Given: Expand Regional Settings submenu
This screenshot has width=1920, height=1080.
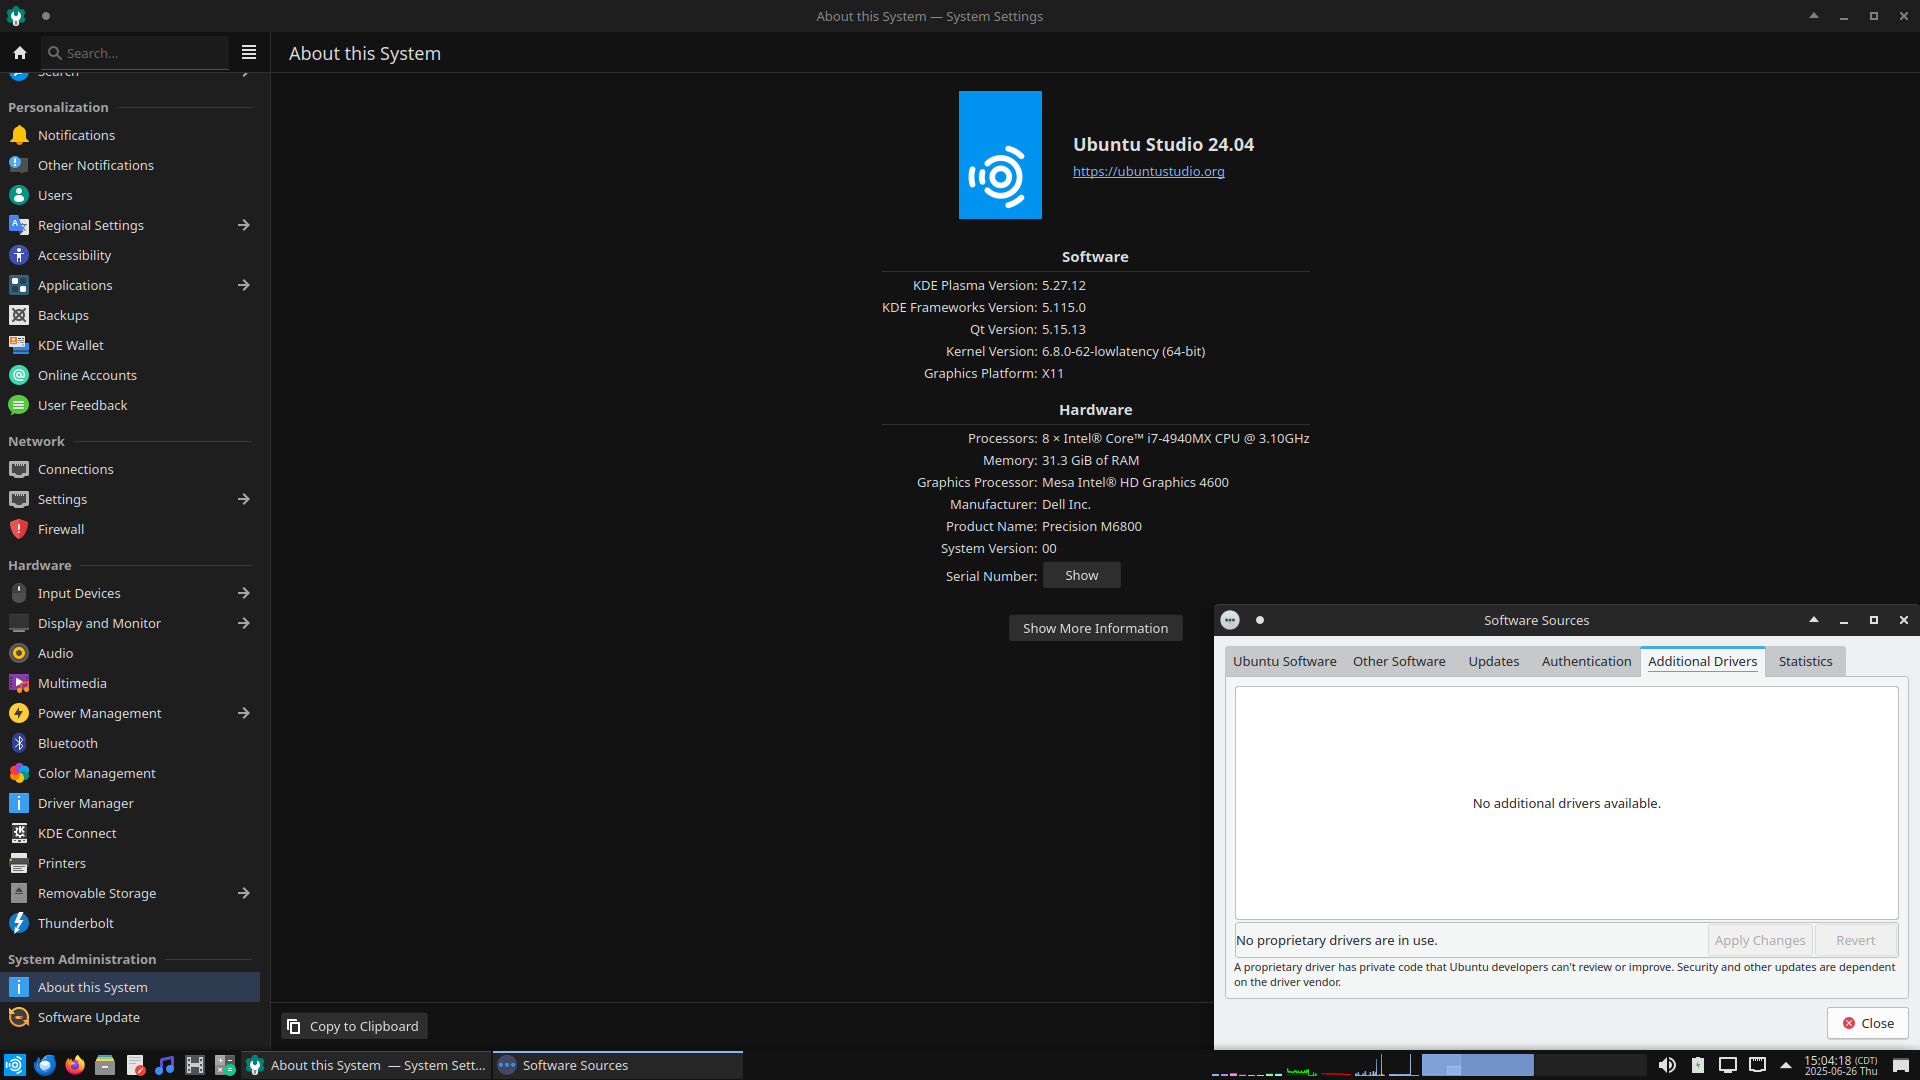Looking at the screenshot, I should click(x=244, y=225).
